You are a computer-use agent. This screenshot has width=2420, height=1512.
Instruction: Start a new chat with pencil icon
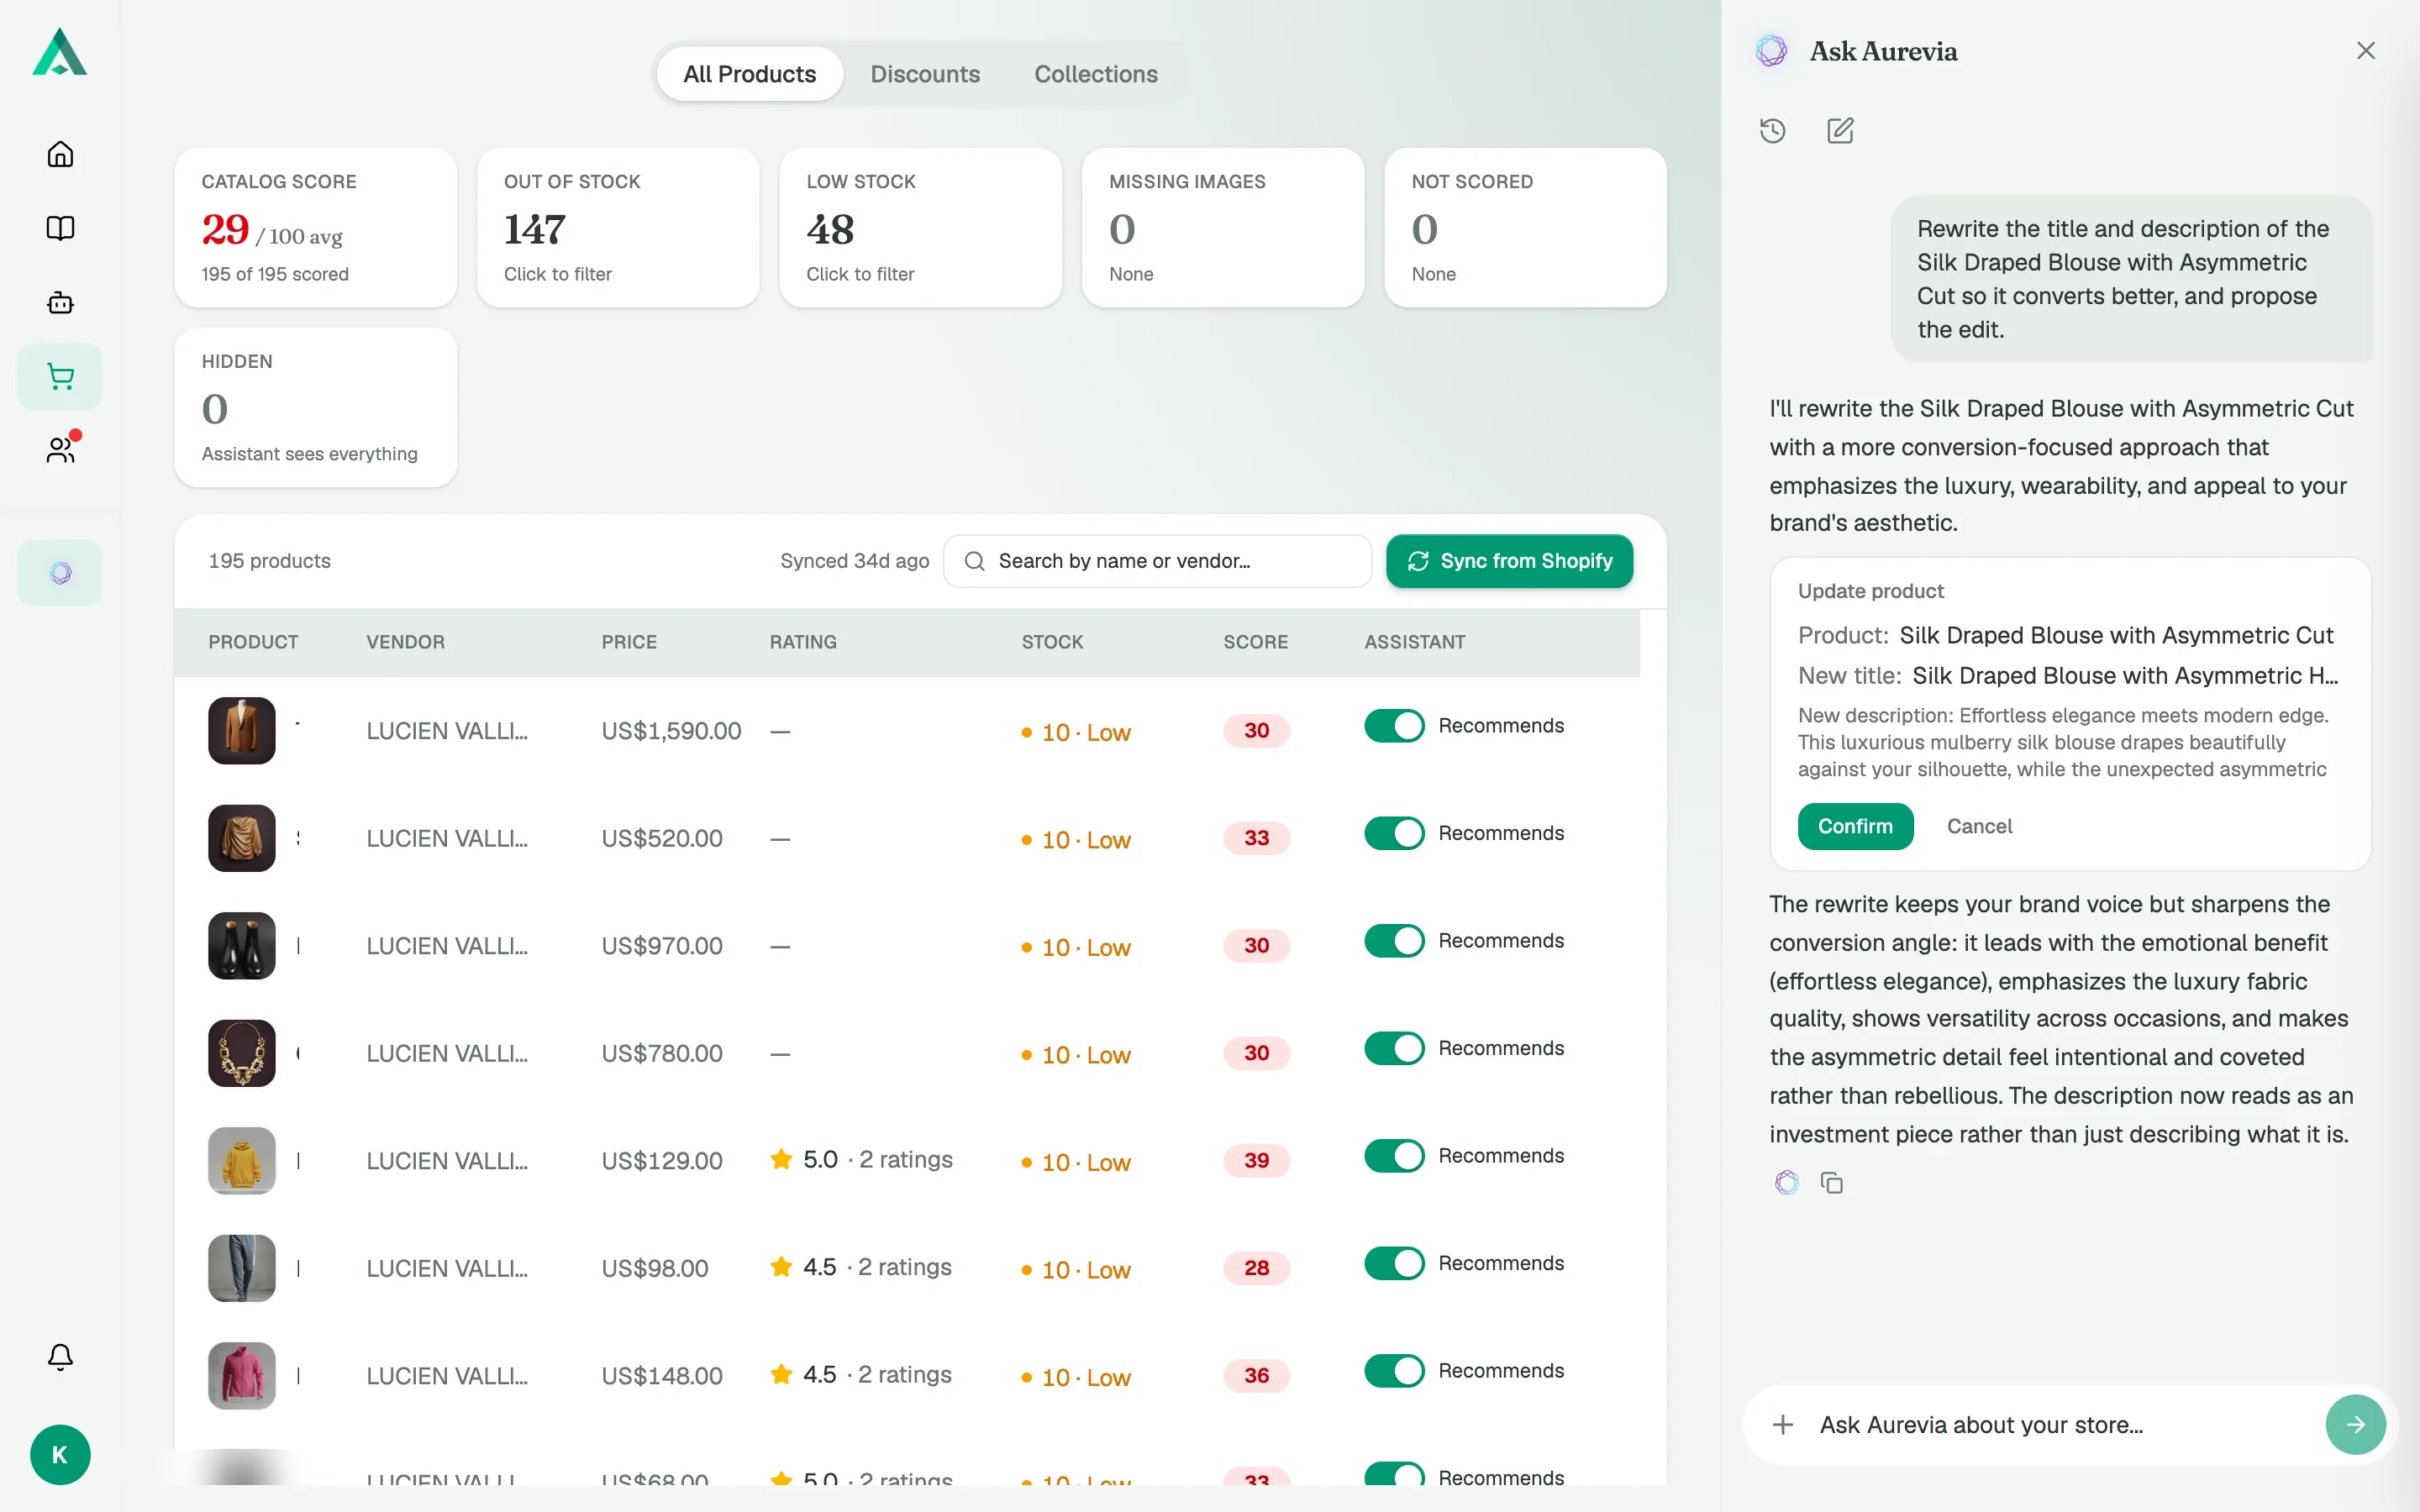point(1840,131)
